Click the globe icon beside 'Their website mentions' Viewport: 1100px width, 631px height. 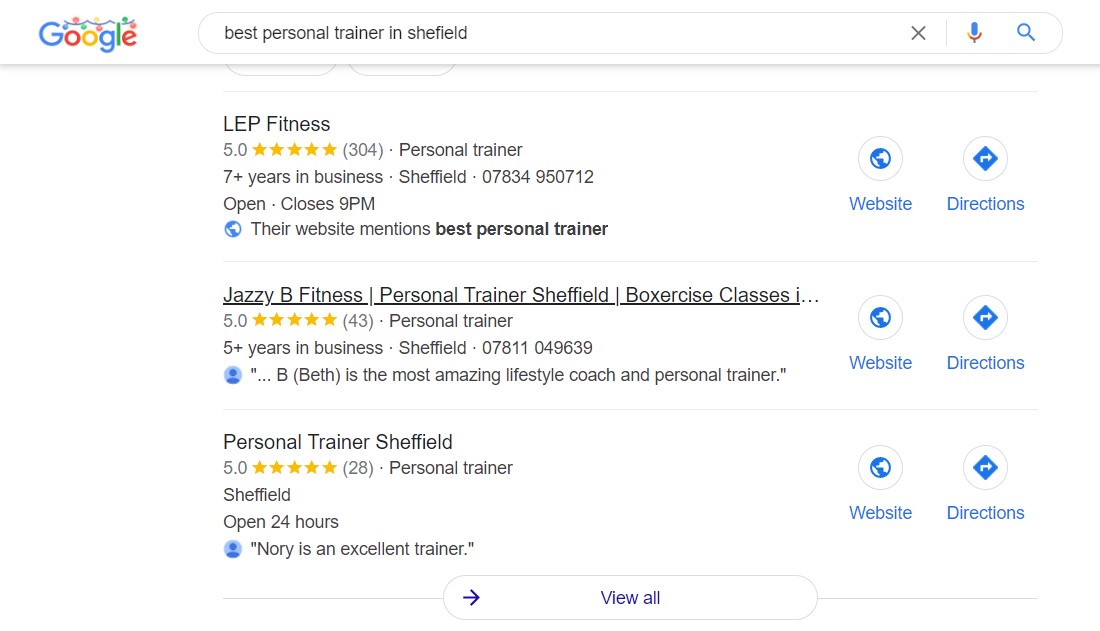232,228
